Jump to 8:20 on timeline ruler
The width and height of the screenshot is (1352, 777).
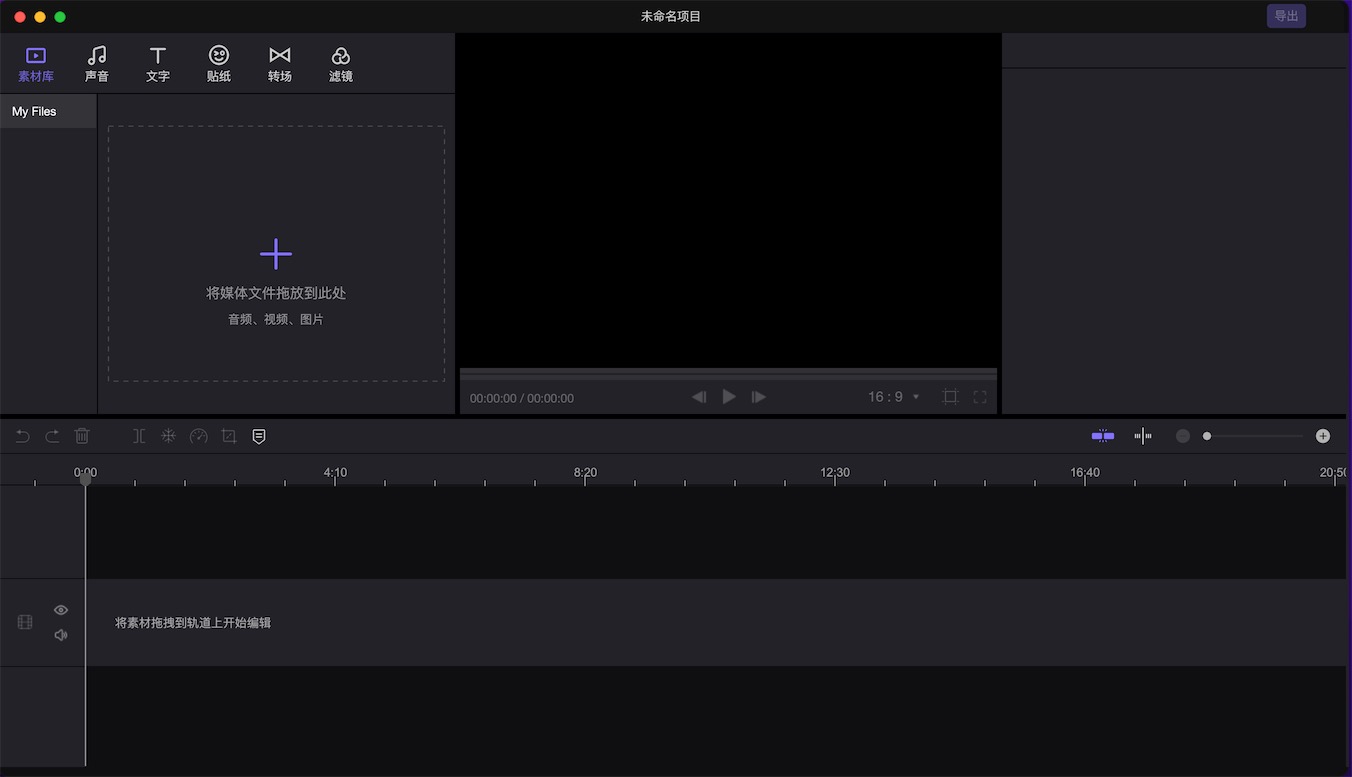[x=585, y=472]
